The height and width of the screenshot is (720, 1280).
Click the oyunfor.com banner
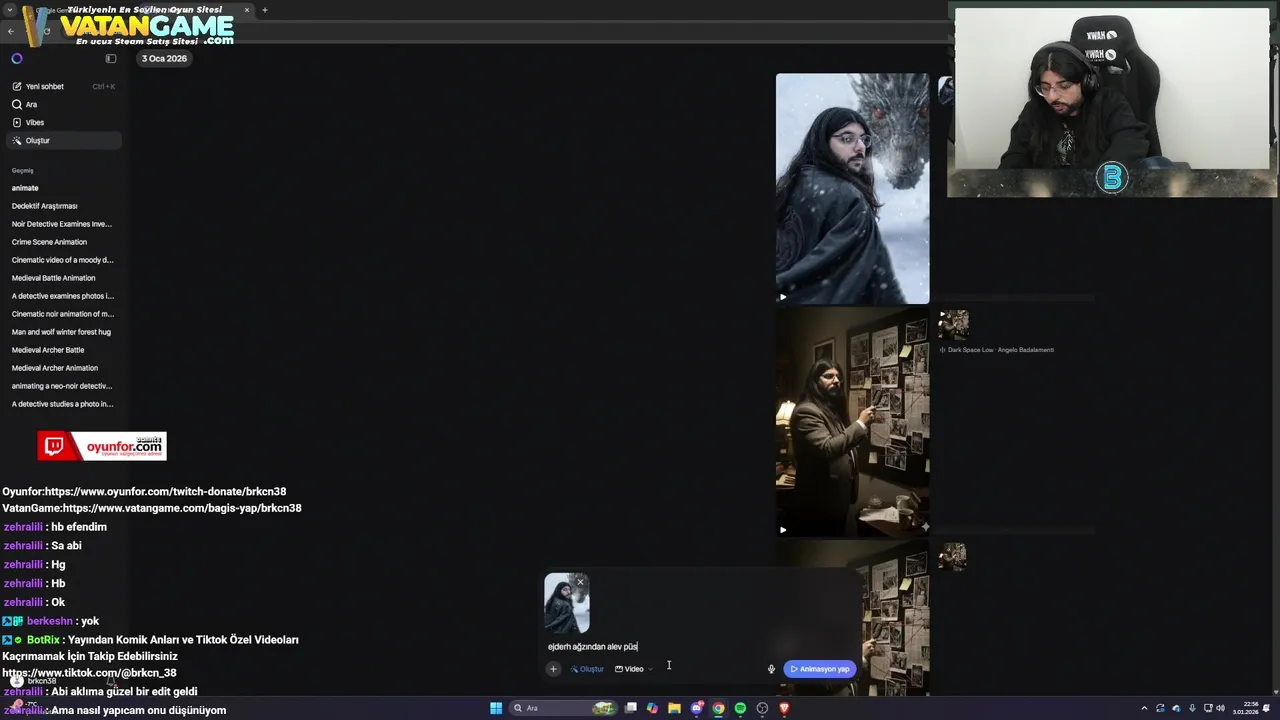pyautogui.click(x=102, y=446)
